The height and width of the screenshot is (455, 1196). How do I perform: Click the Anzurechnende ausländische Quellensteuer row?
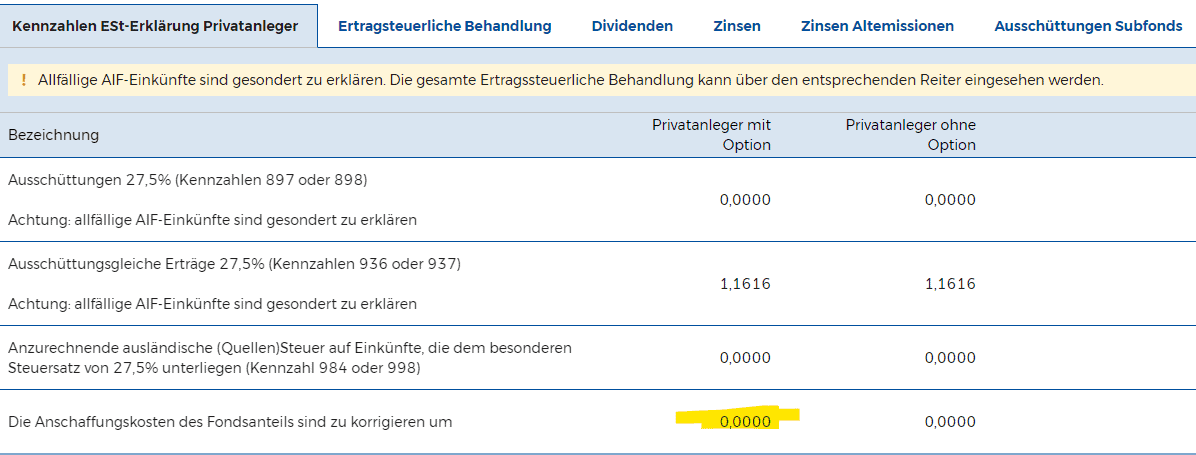click(x=598, y=357)
